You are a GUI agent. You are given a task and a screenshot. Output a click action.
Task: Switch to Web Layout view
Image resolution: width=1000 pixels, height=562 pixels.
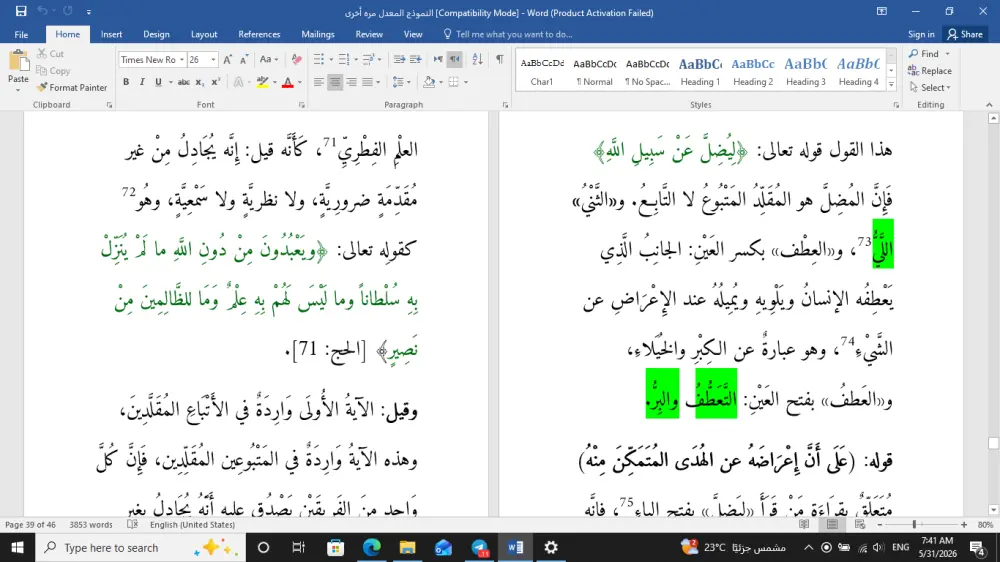(x=860, y=524)
